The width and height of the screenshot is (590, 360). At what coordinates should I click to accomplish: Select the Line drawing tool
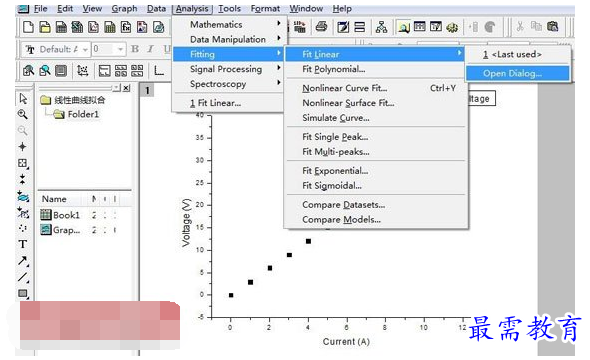[x=23, y=277]
